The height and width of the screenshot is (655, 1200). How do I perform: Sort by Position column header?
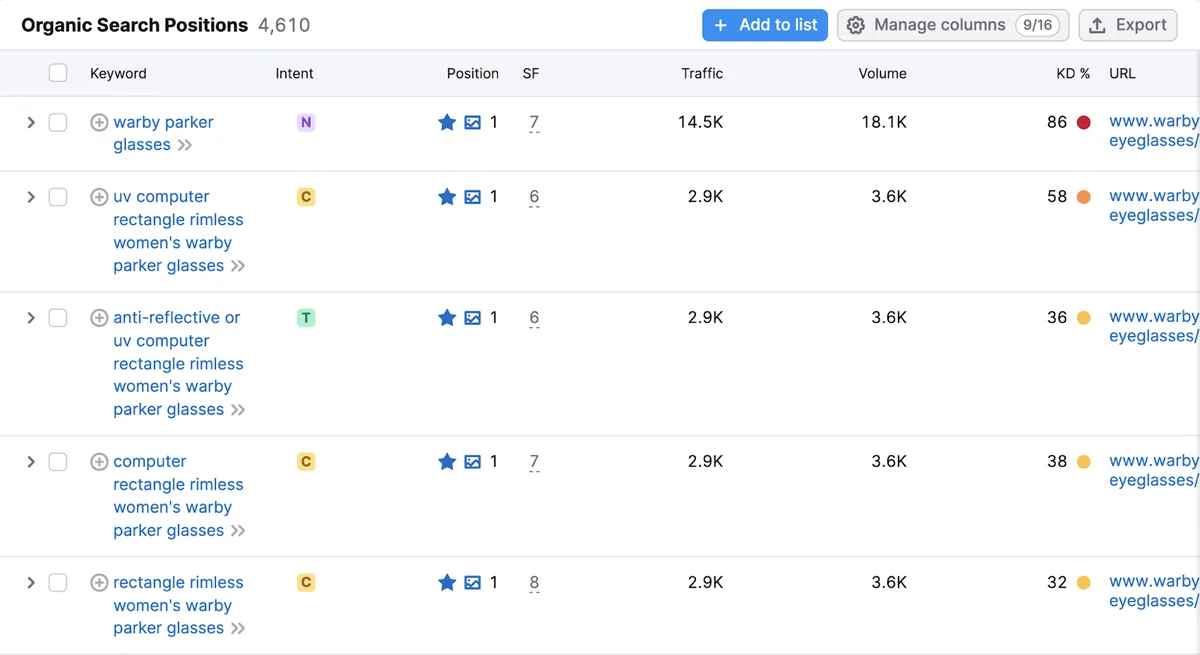(x=472, y=74)
